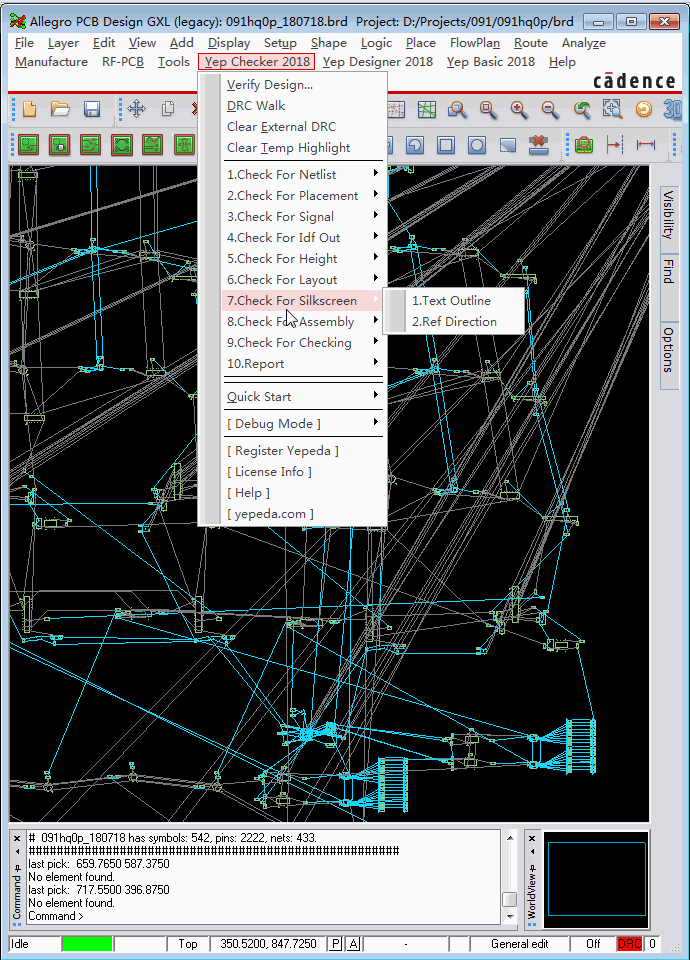Image resolution: width=690 pixels, height=960 pixels.
Task: Click [ License Info ] entry
Action: coord(303,471)
